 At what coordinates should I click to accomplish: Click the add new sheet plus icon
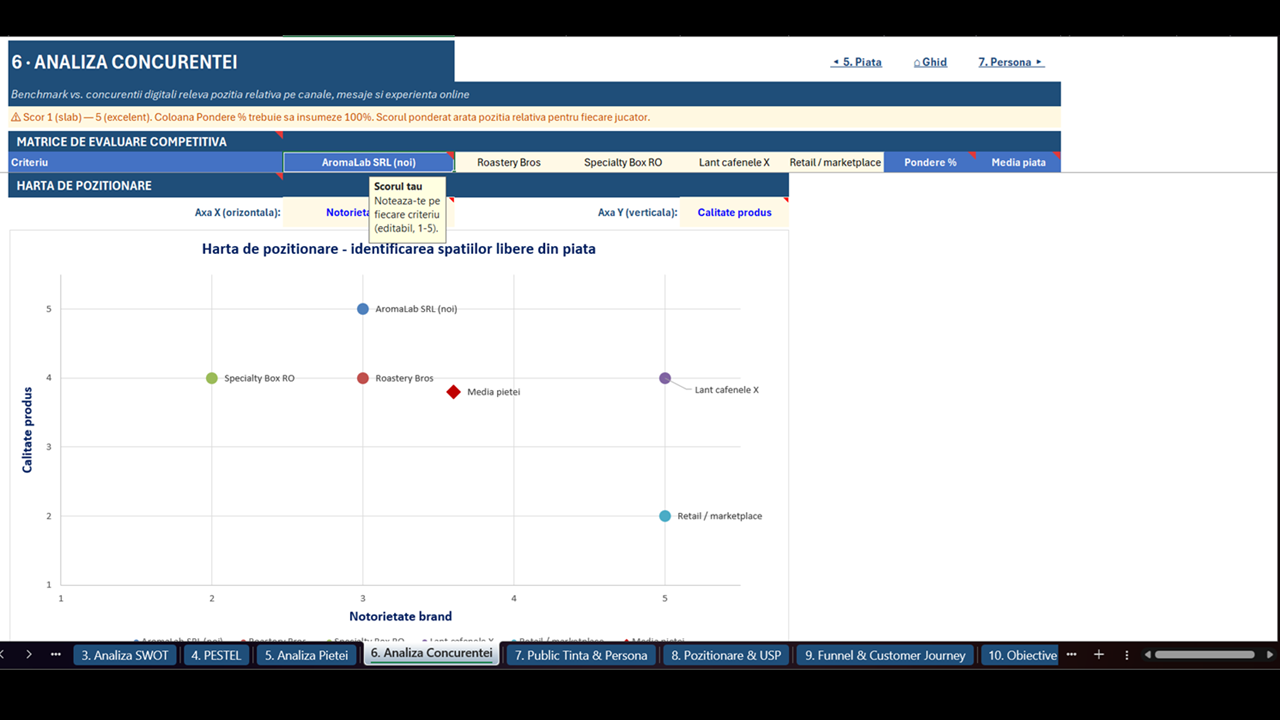click(x=1099, y=655)
